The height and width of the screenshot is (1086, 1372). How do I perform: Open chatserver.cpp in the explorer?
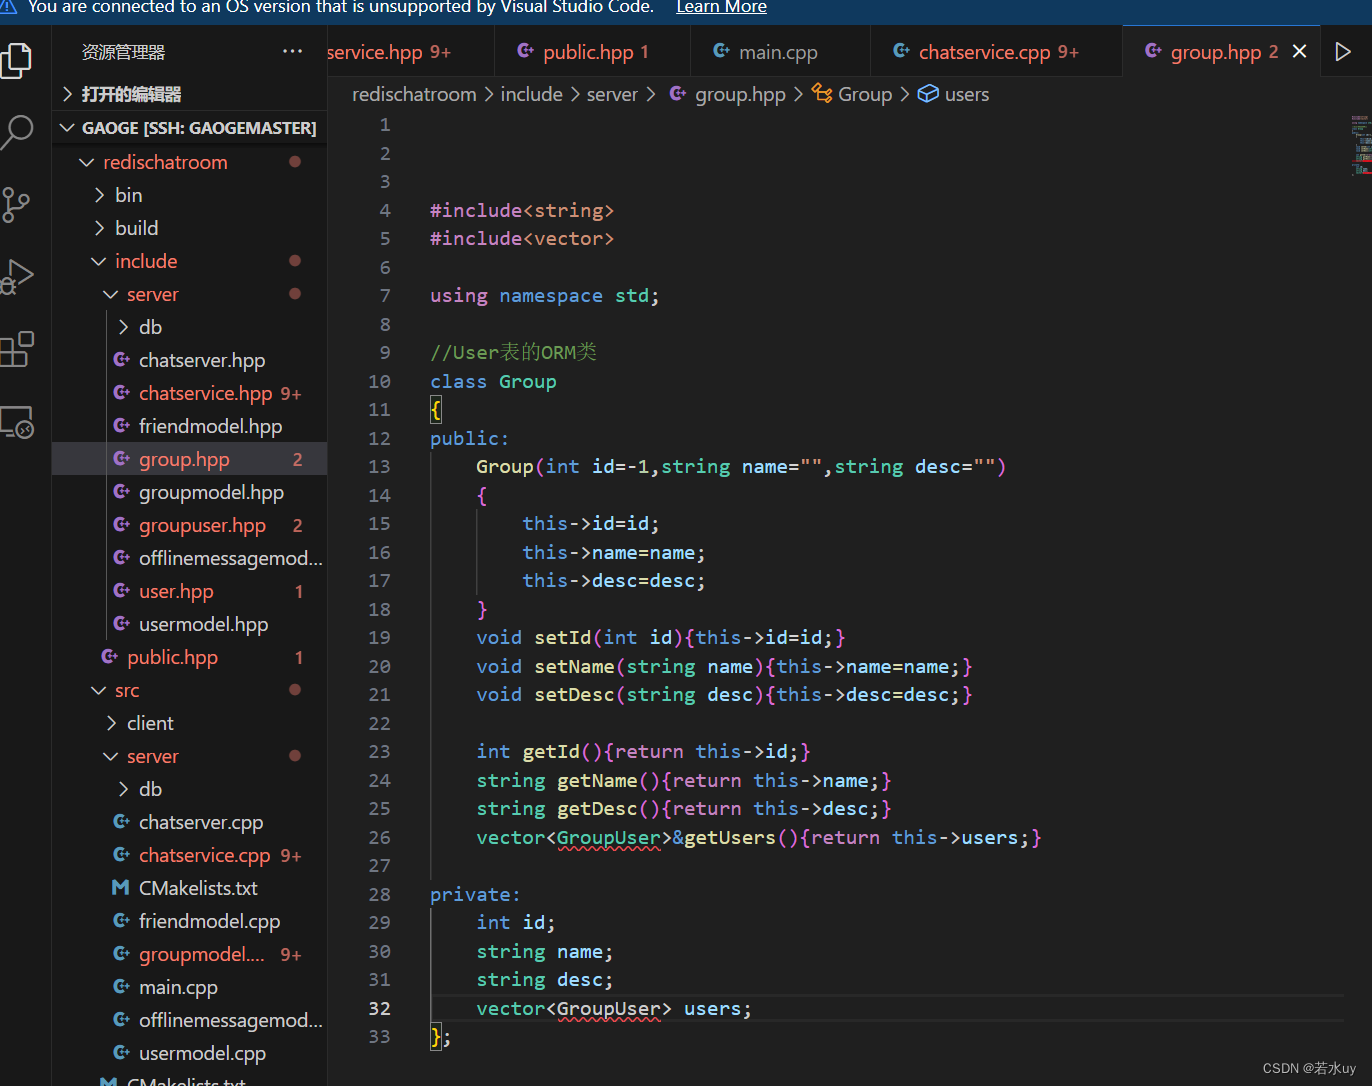189,822
